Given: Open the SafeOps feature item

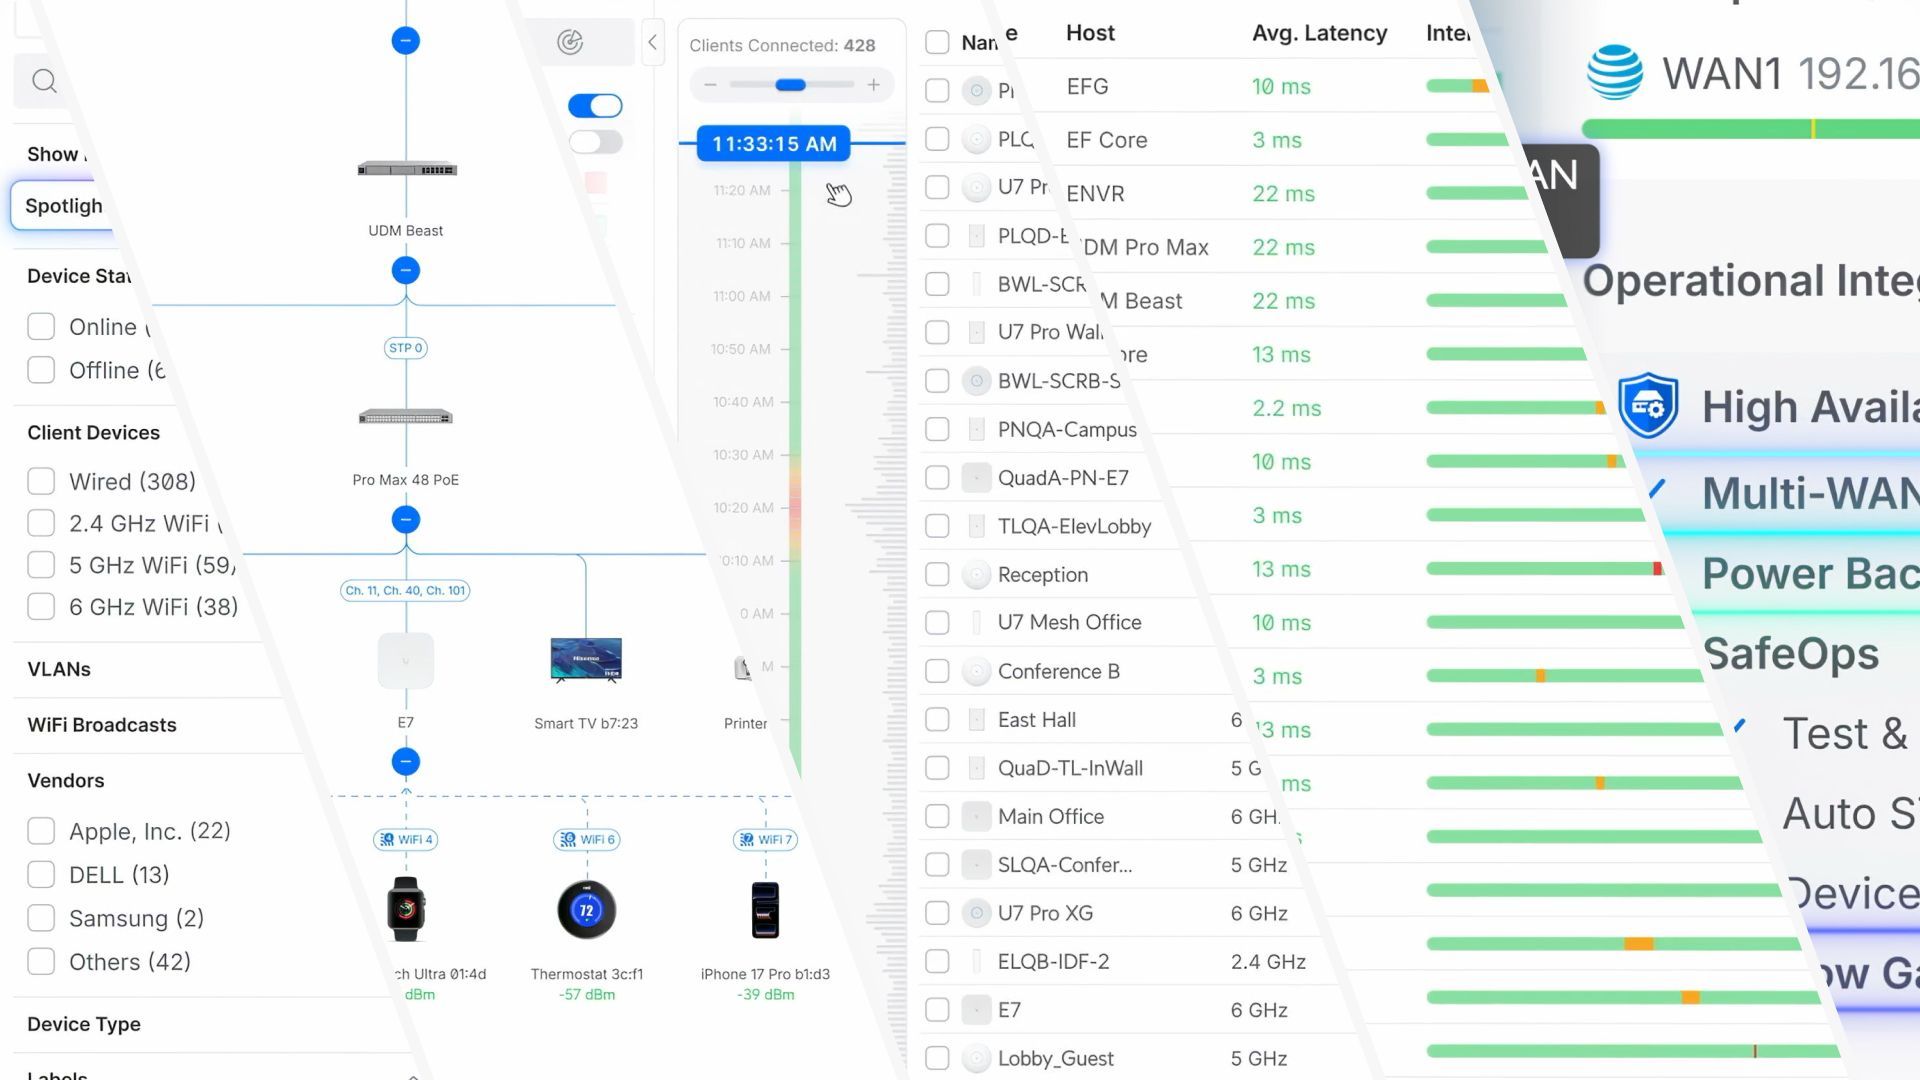Looking at the screenshot, I should 1791,654.
